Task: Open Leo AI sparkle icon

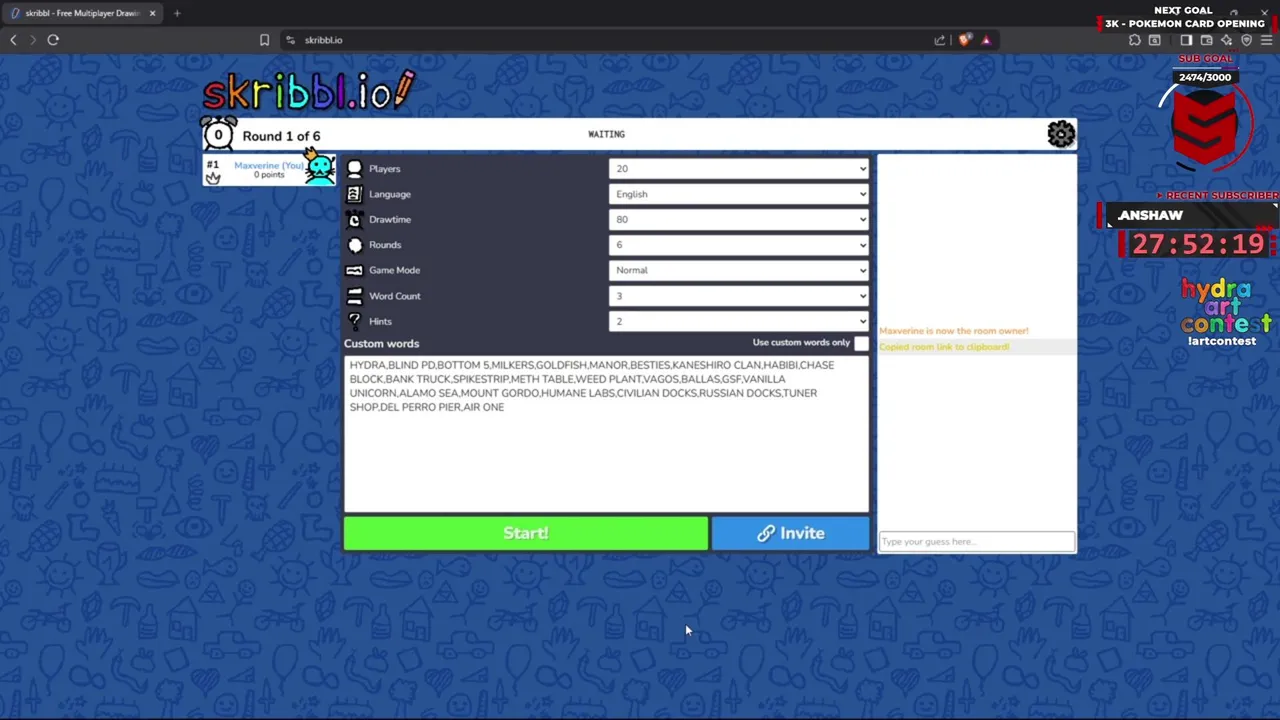Action: [x=1227, y=40]
